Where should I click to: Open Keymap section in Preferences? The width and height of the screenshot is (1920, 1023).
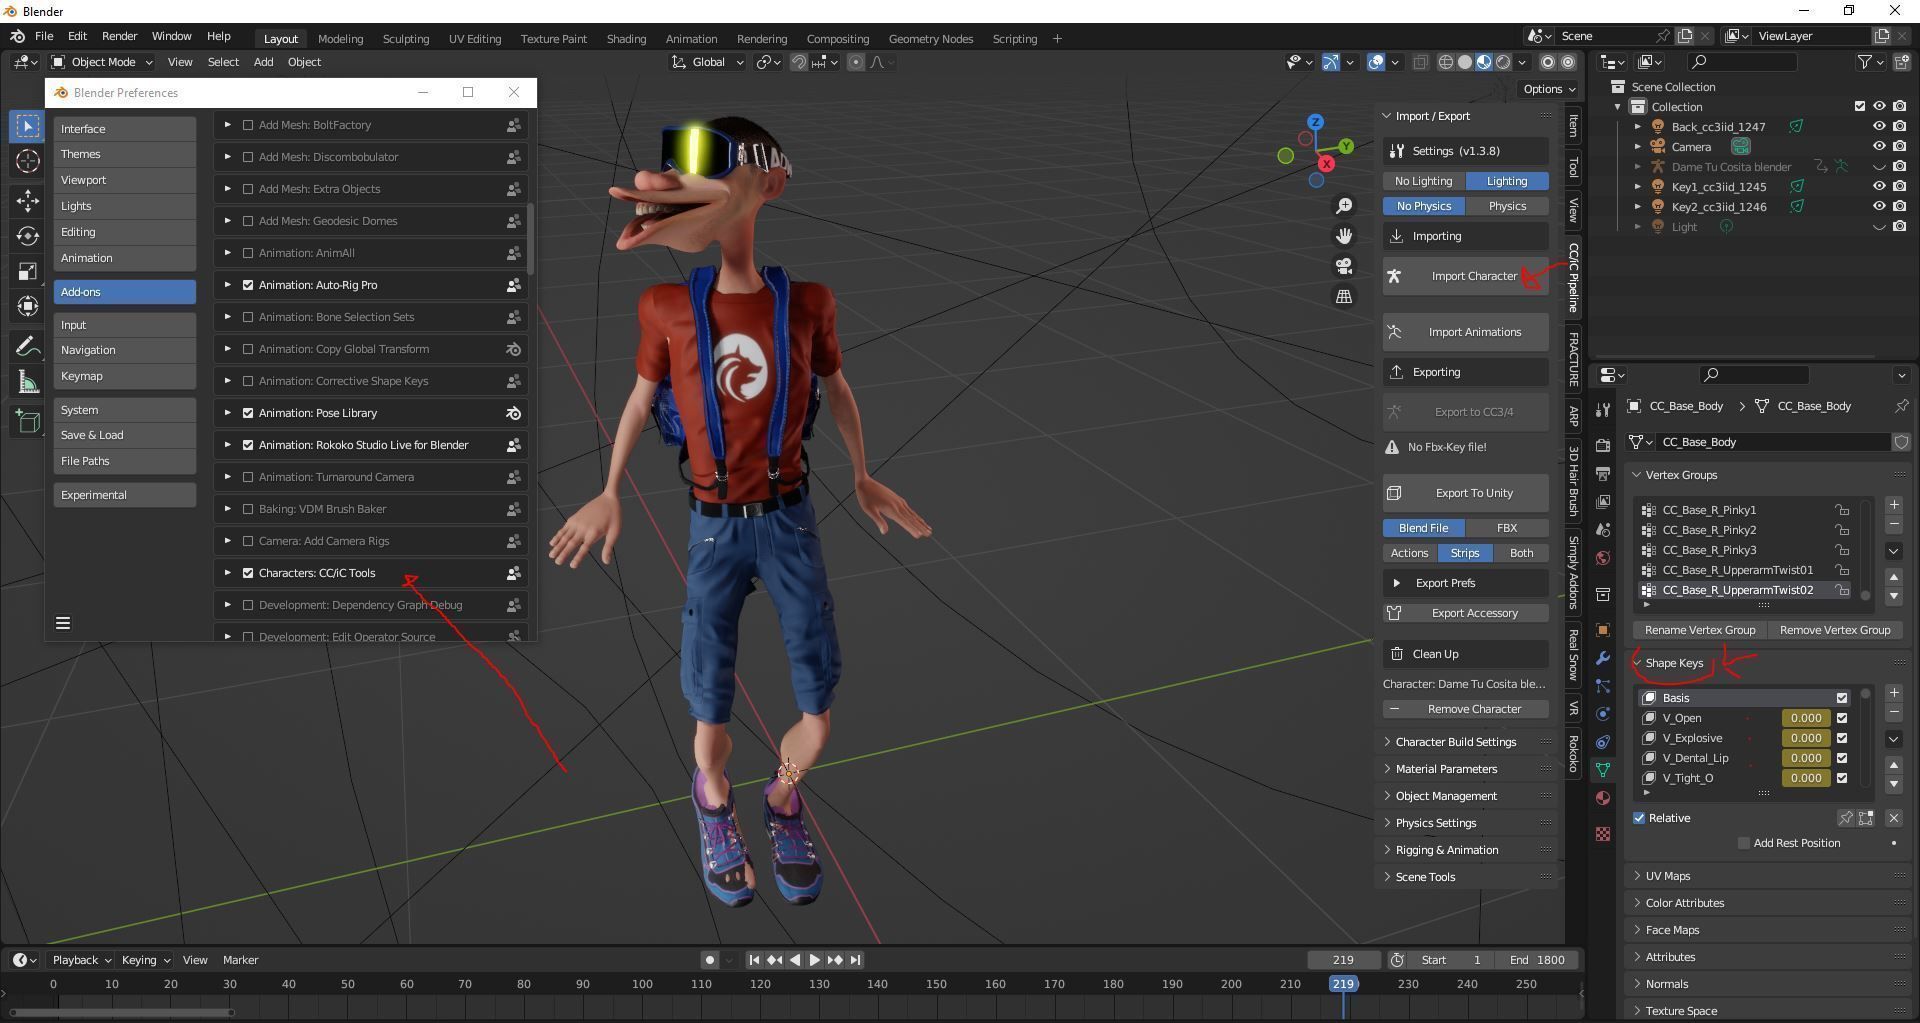pos(124,376)
